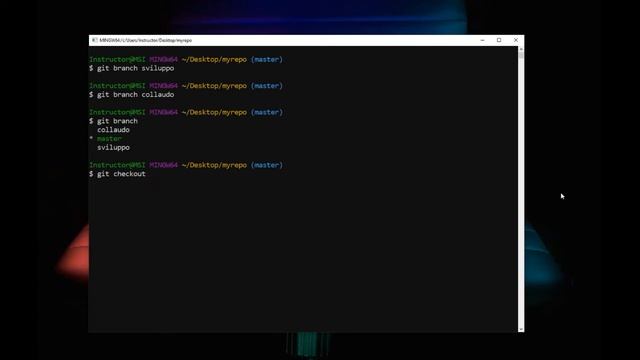Click the 'git branch sviluppo' command line
This screenshot has width=640, height=360.
click(131, 68)
